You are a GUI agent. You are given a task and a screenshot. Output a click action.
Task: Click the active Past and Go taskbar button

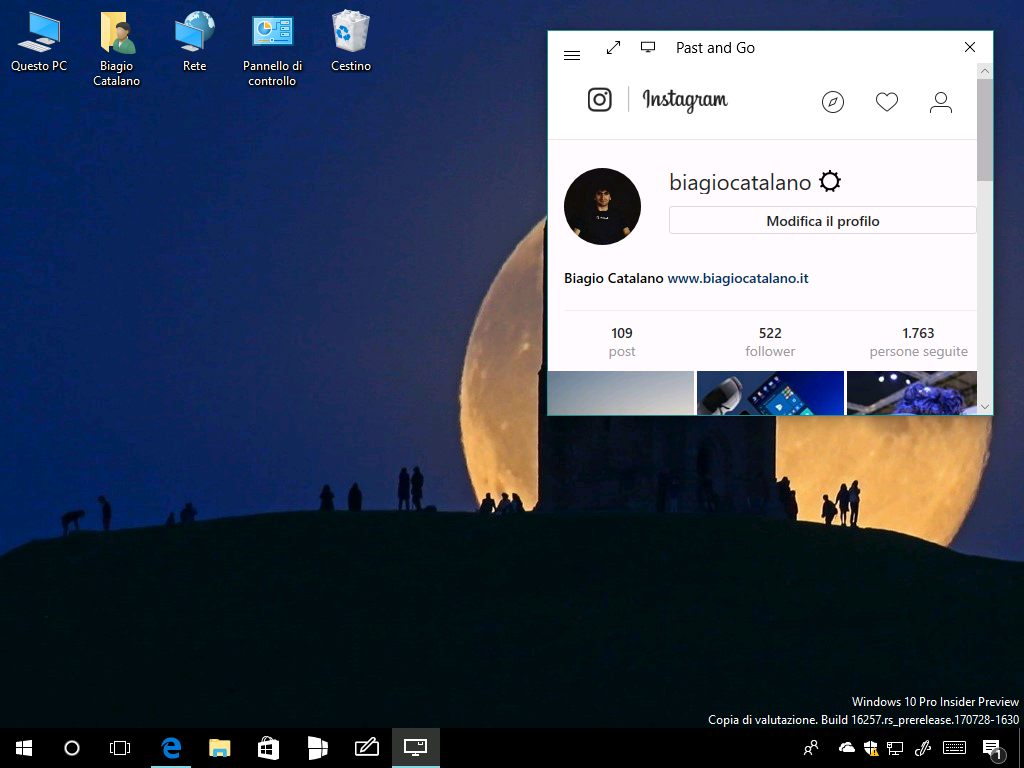415,748
